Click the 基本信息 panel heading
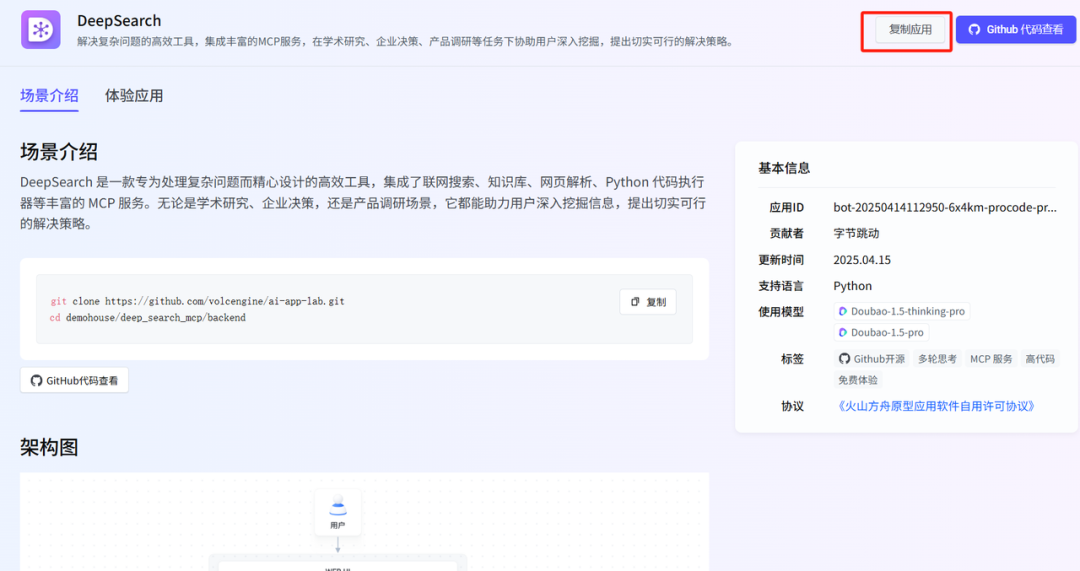The image size is (1080, 571). (784, 168)
